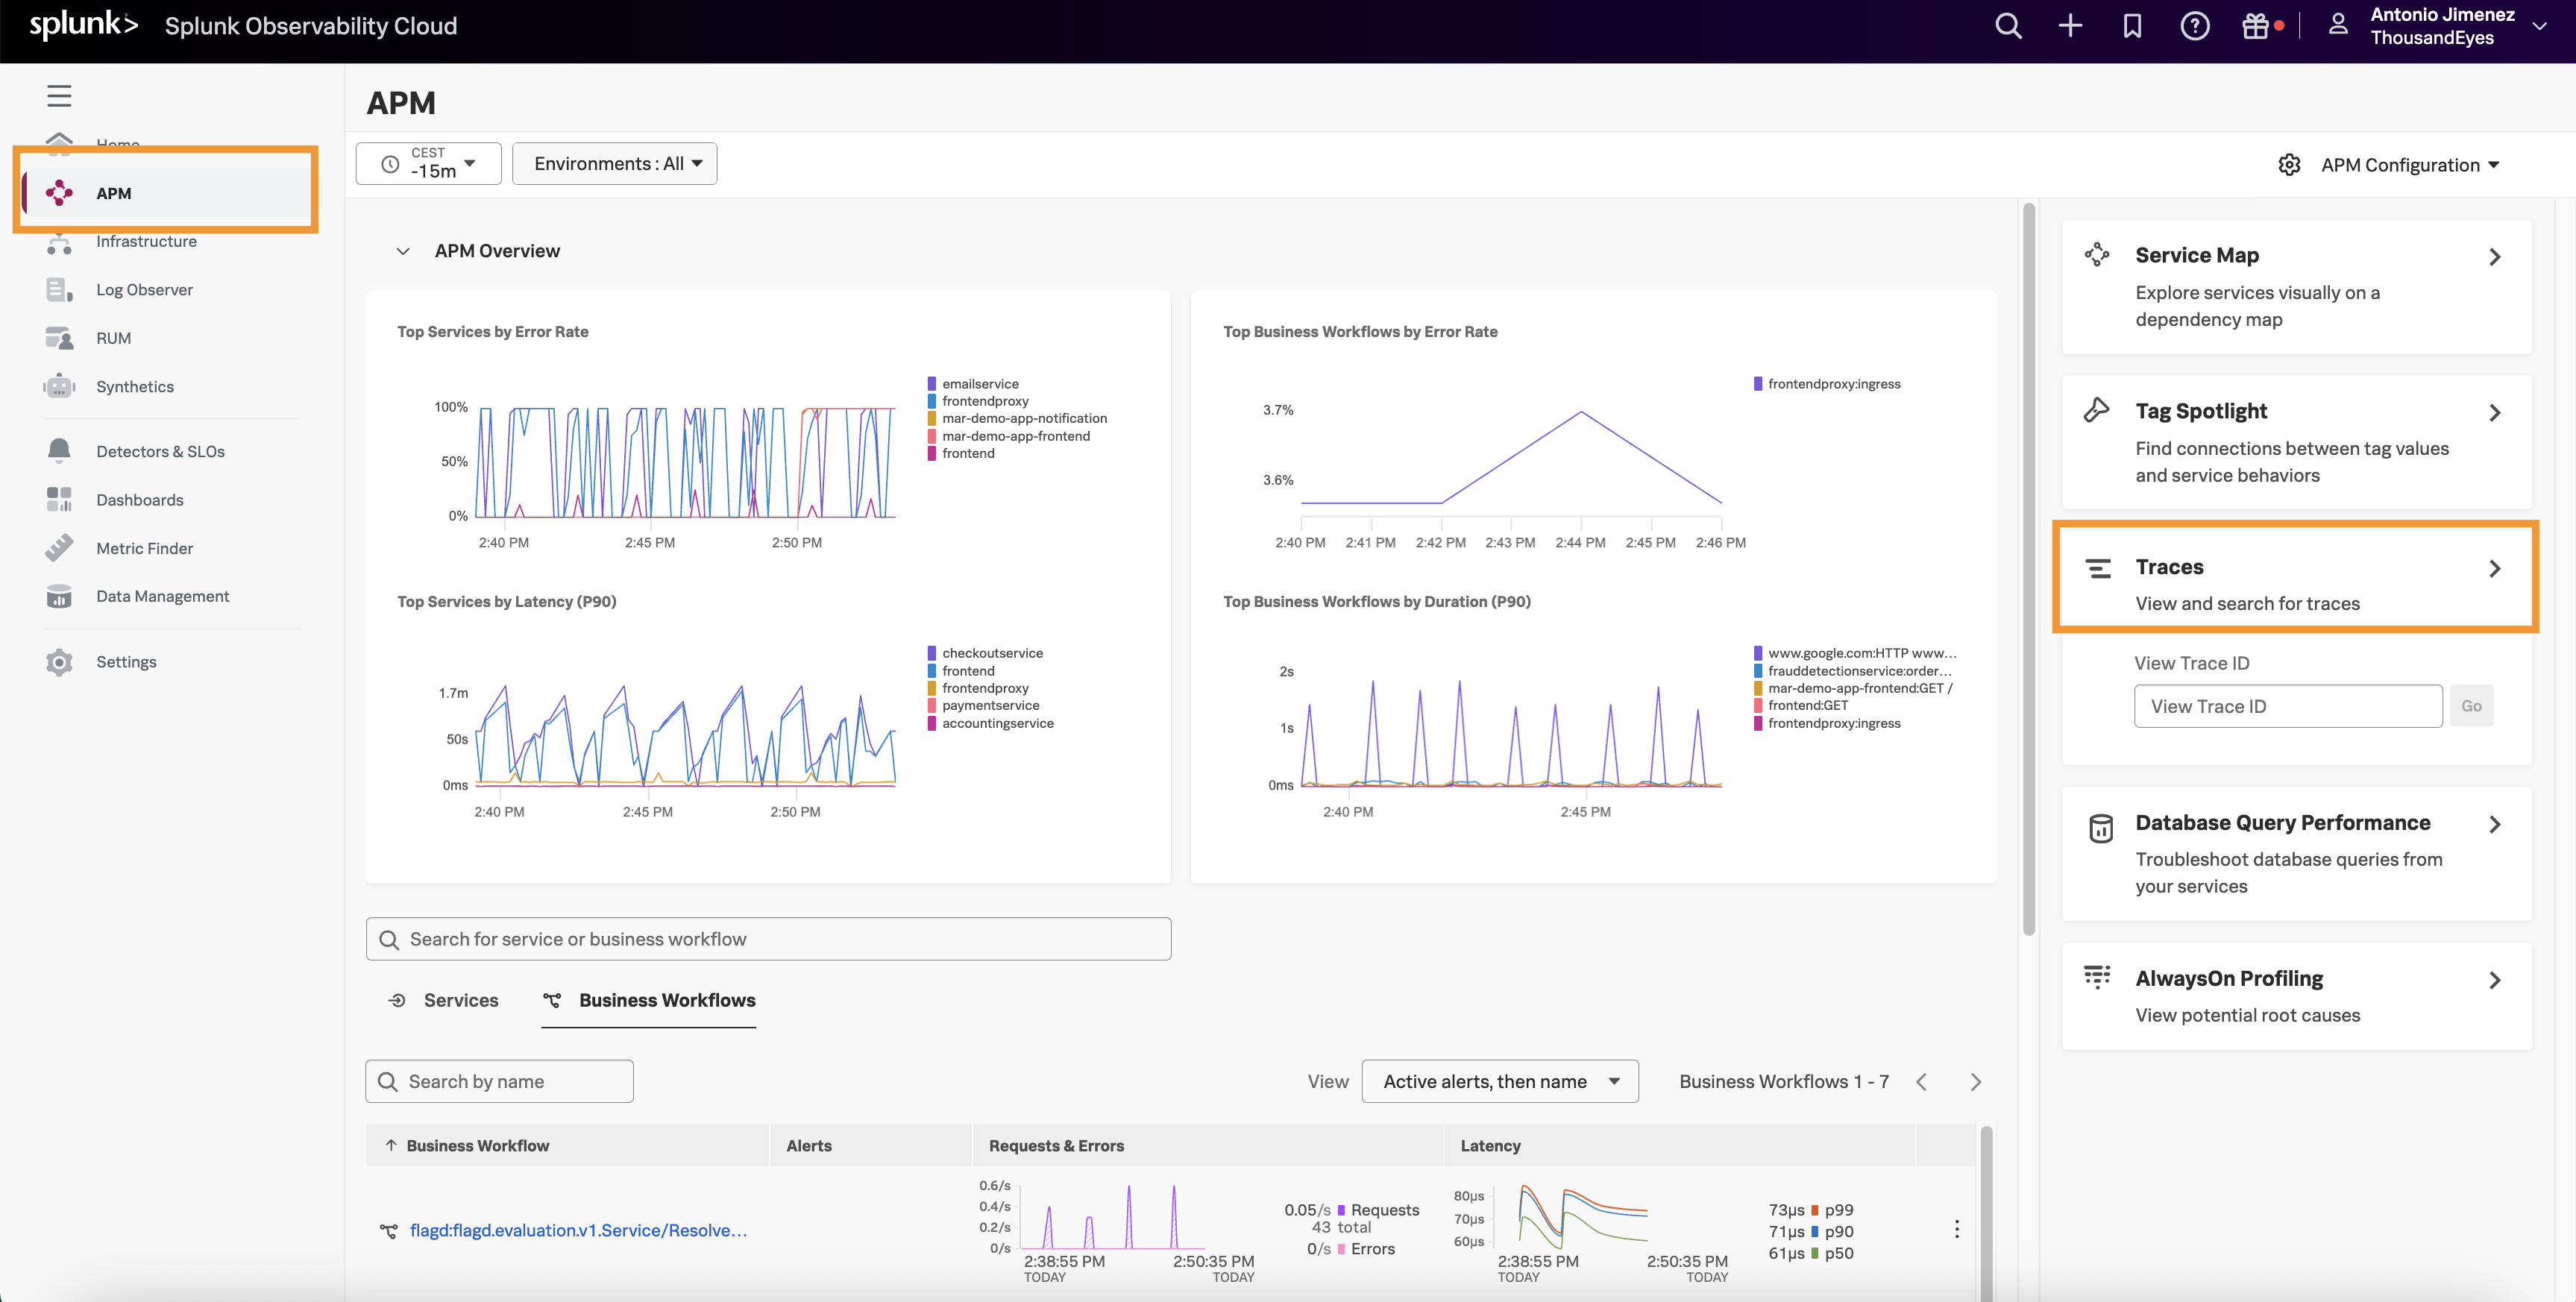Screen dimensions: 2576x1302
Task: Click the Service Map card icon
Action: pyautogui.click(x=2097, y=254)
